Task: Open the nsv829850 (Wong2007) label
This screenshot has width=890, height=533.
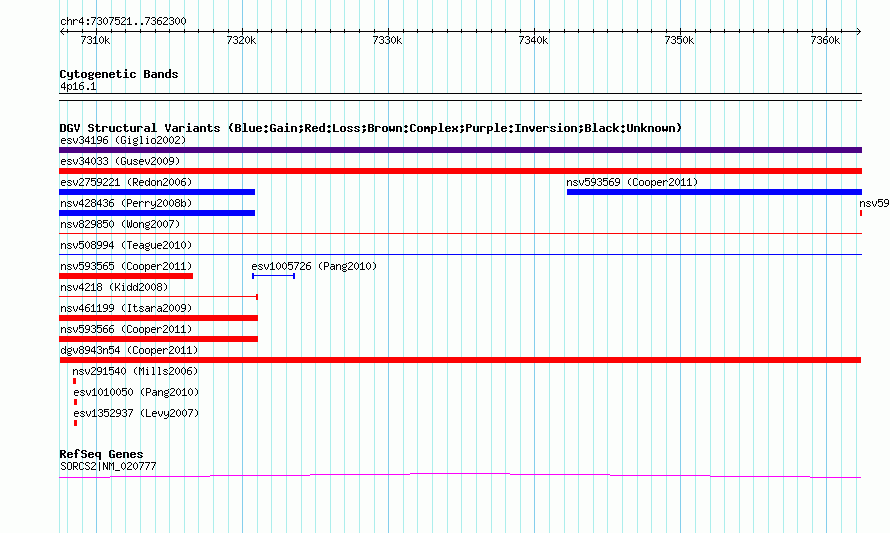Action: [x=120, y=224]
